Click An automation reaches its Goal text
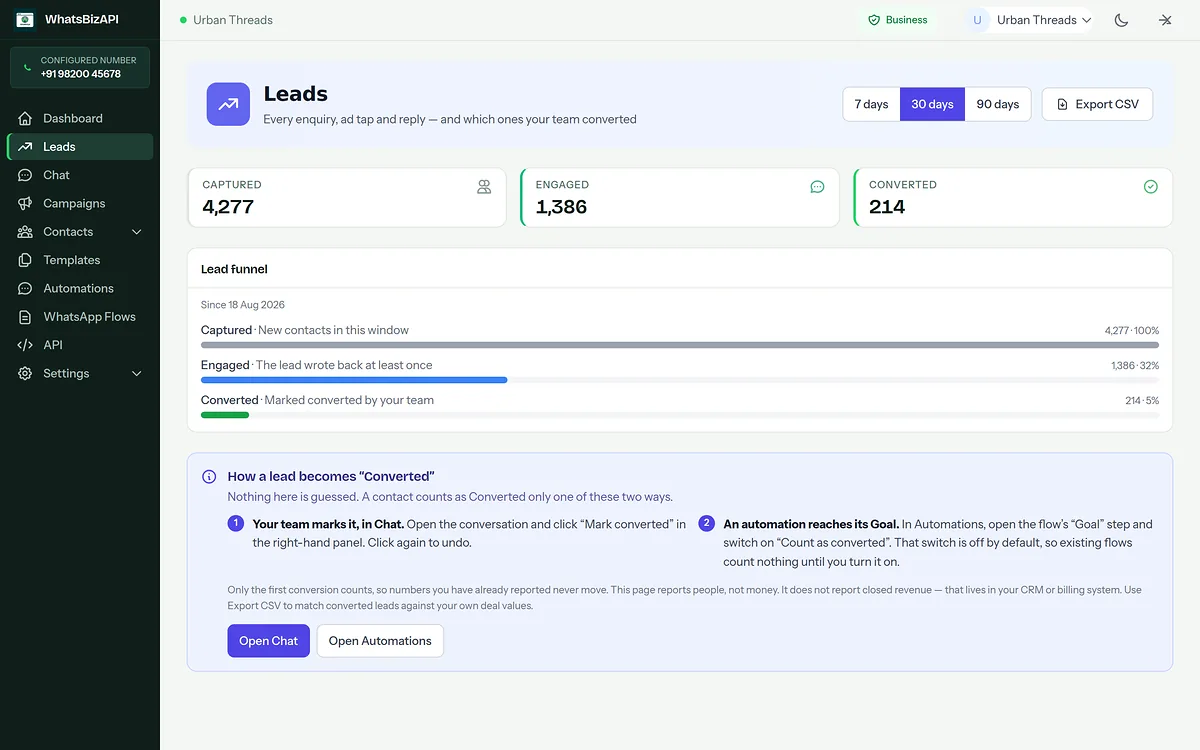 (811, 524)
